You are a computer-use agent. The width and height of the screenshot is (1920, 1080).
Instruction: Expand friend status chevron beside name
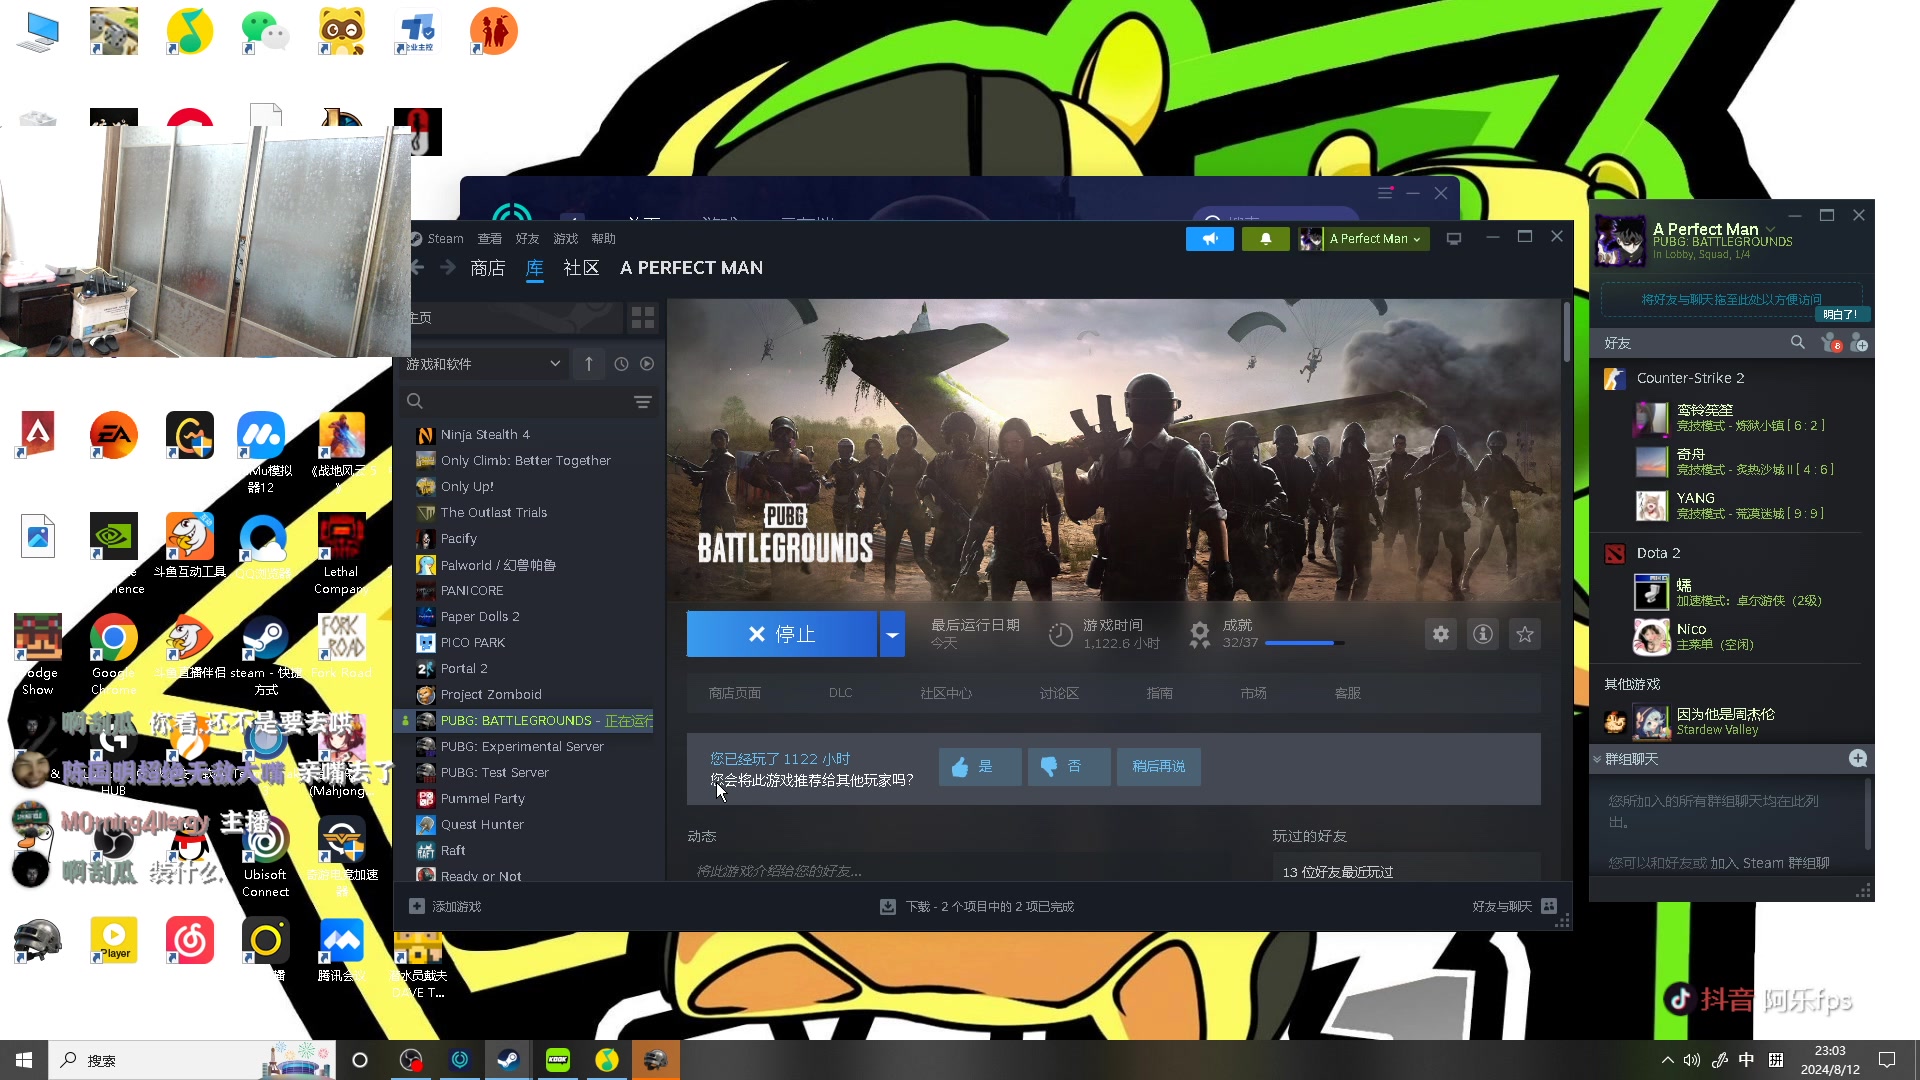(1771, 229)
